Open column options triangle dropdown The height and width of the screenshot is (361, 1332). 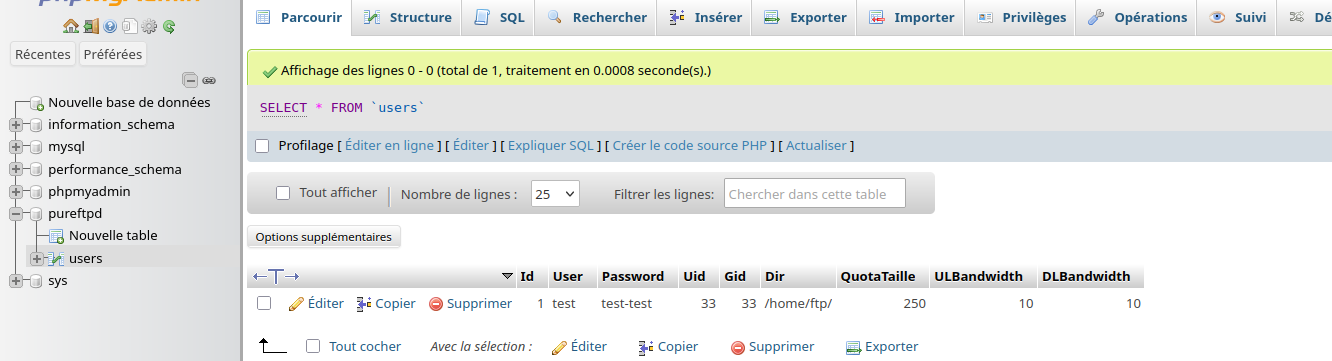[x=506, y=277]
